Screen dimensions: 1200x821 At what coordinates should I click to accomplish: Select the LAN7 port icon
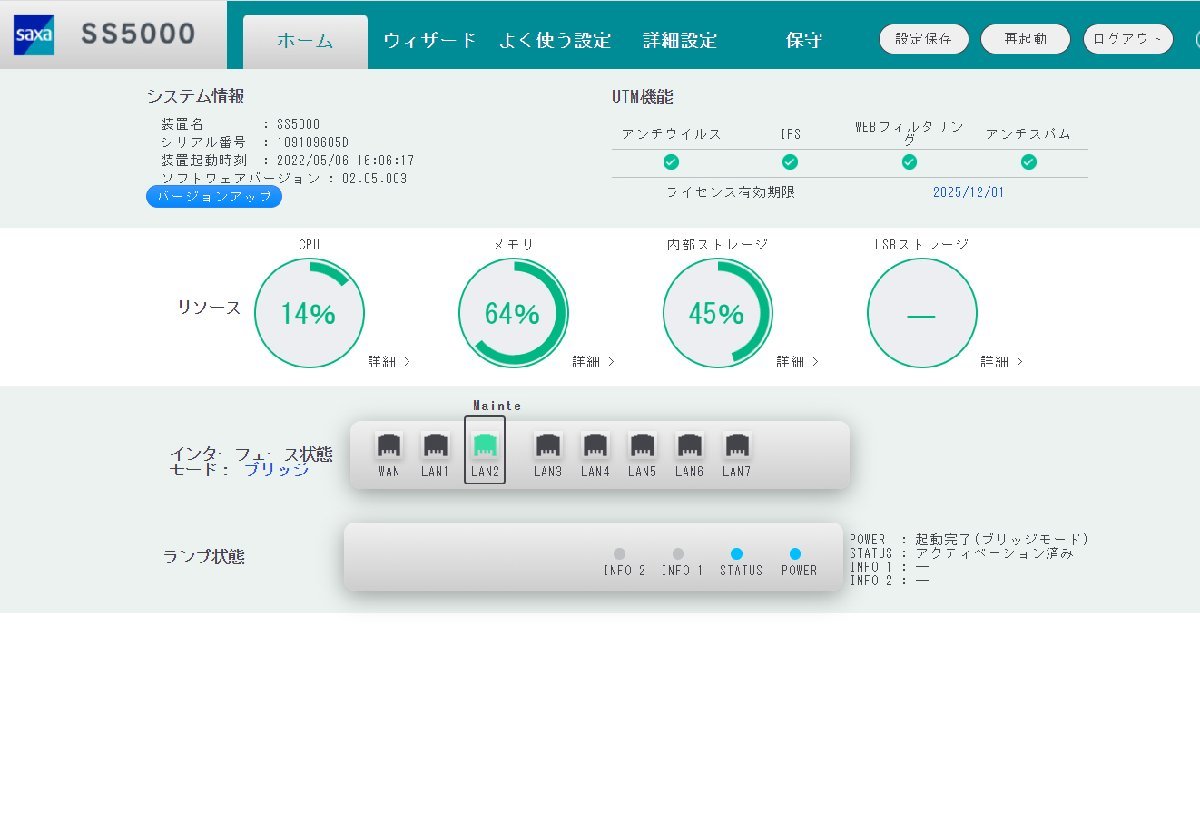click(x=737, y=445)
